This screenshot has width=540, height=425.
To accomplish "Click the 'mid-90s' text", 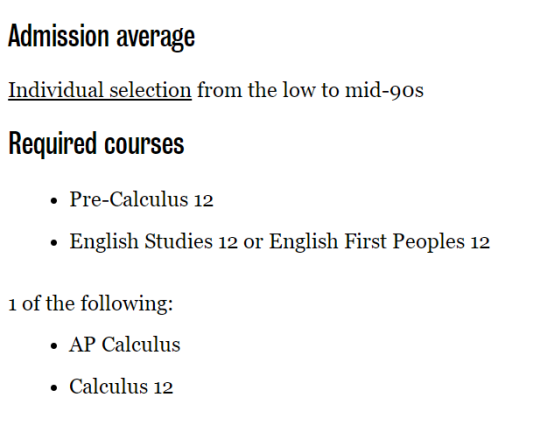I will [x=384, y=90].
